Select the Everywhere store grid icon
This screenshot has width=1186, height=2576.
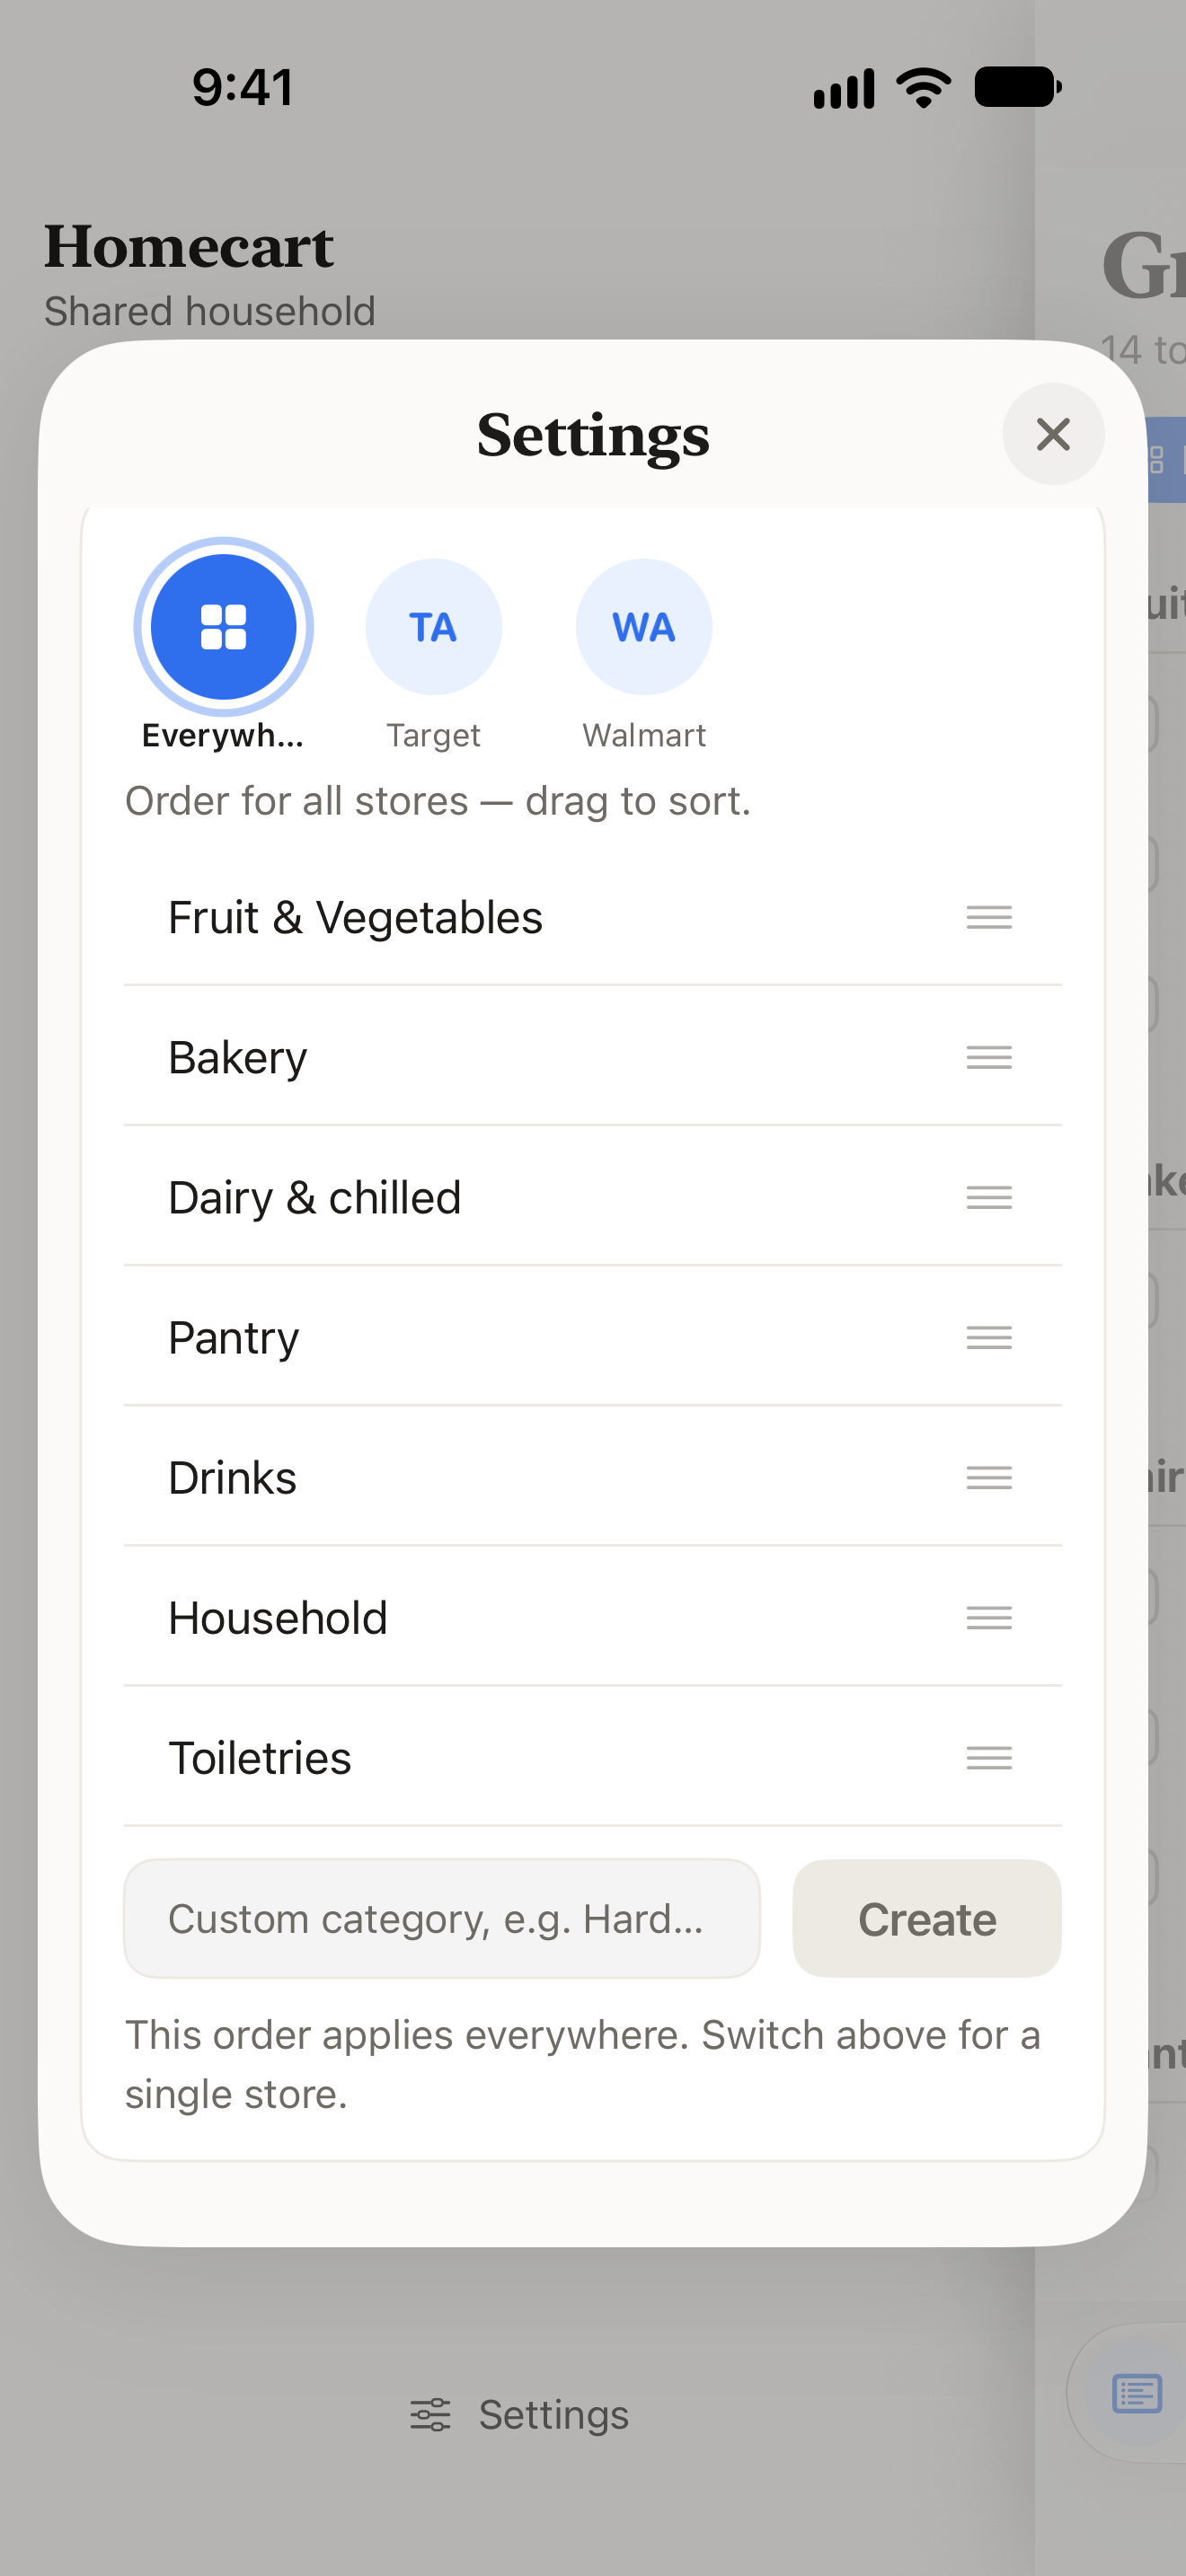click(223, 627)
